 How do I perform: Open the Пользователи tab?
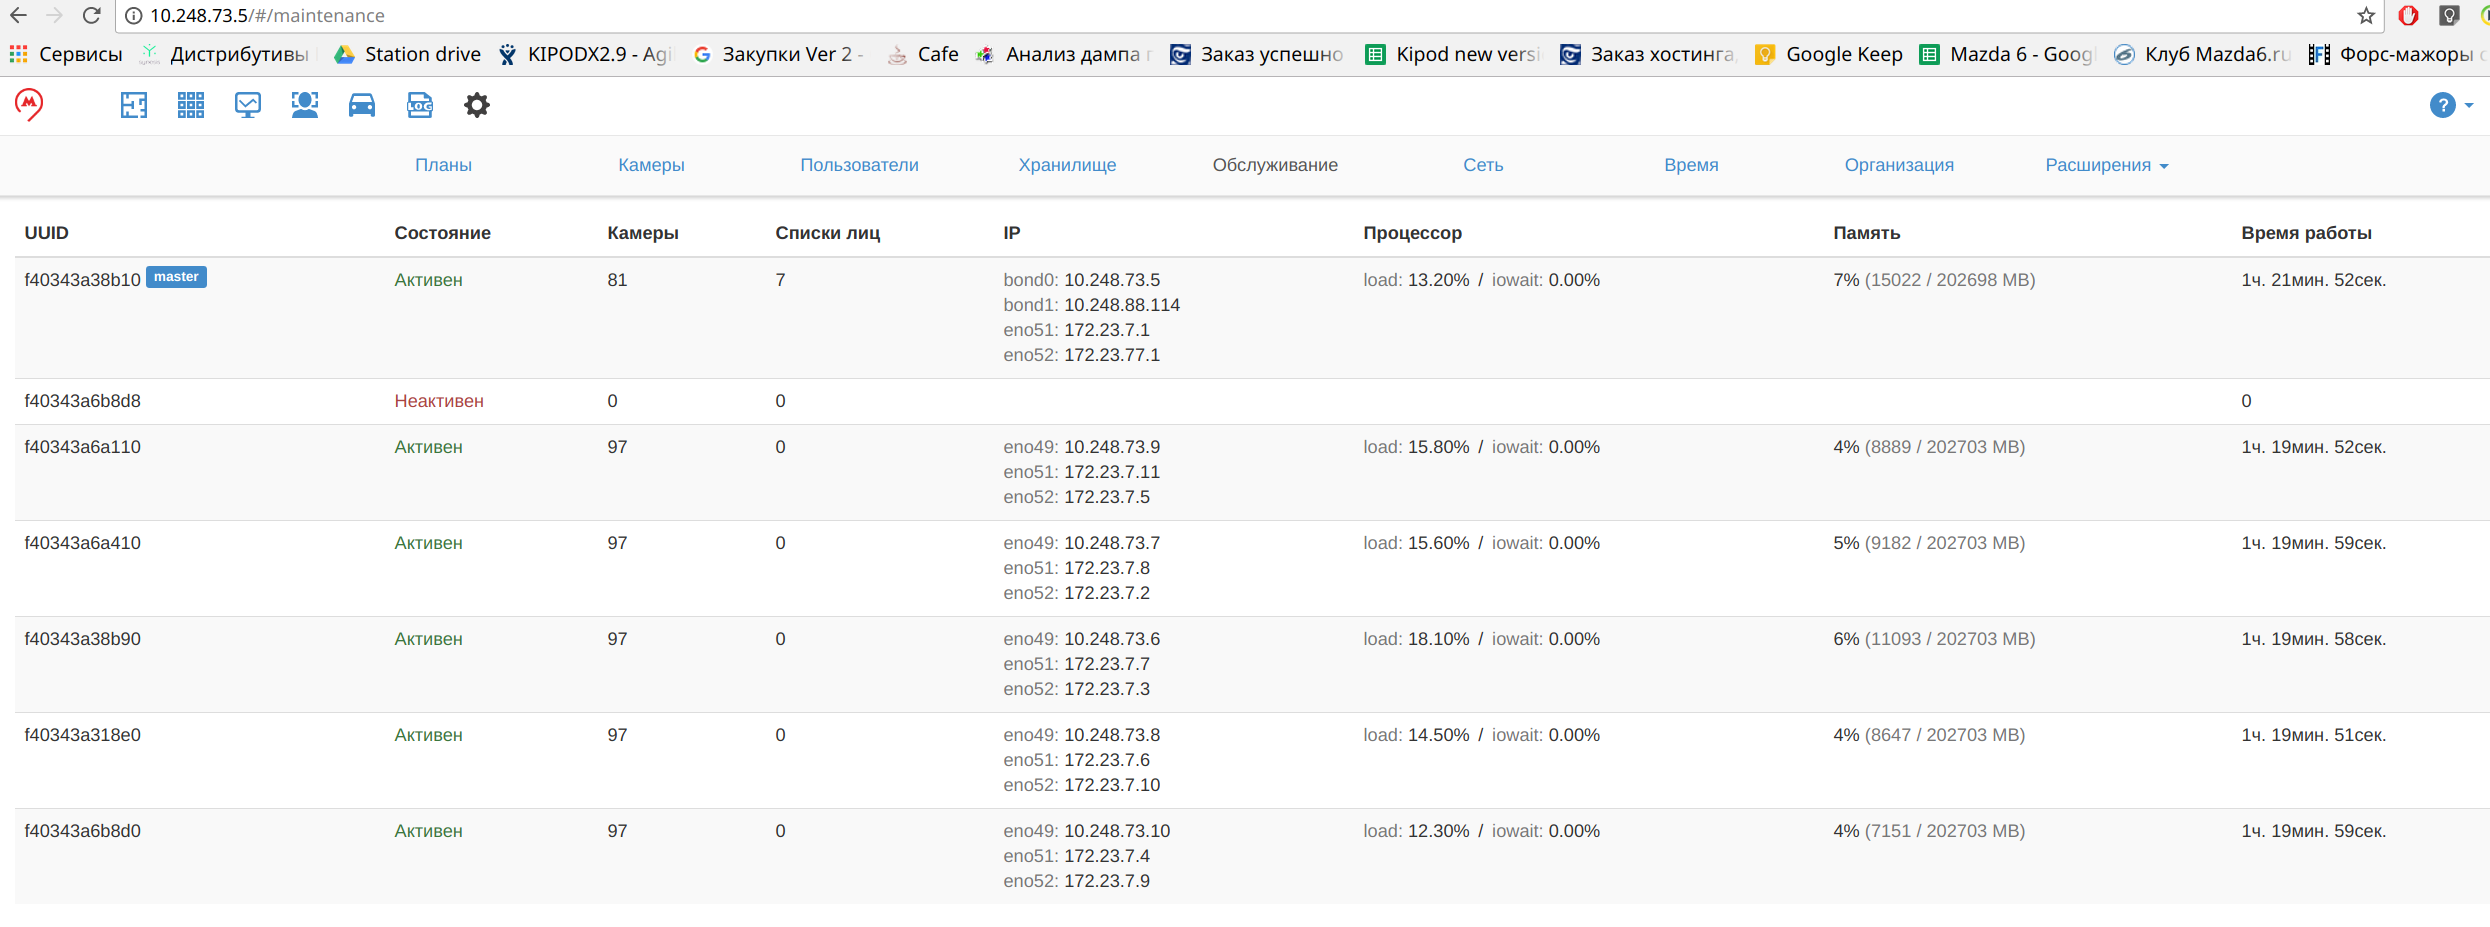click(x=859, y=165)
